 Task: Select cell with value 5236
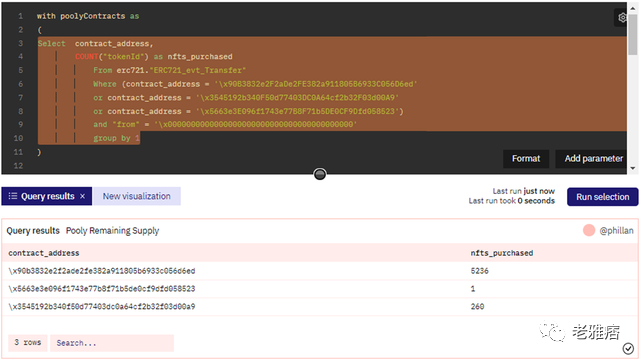click(480, 271)
